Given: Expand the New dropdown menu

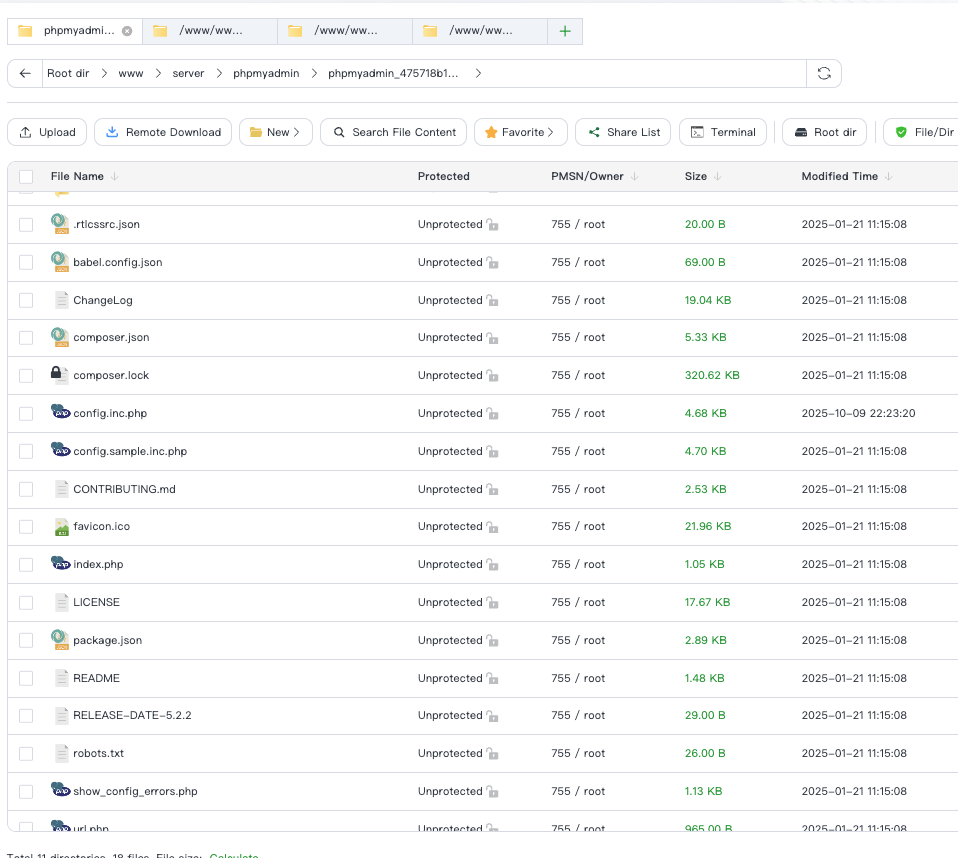Looking at the screenshot, I should [275, 132].
